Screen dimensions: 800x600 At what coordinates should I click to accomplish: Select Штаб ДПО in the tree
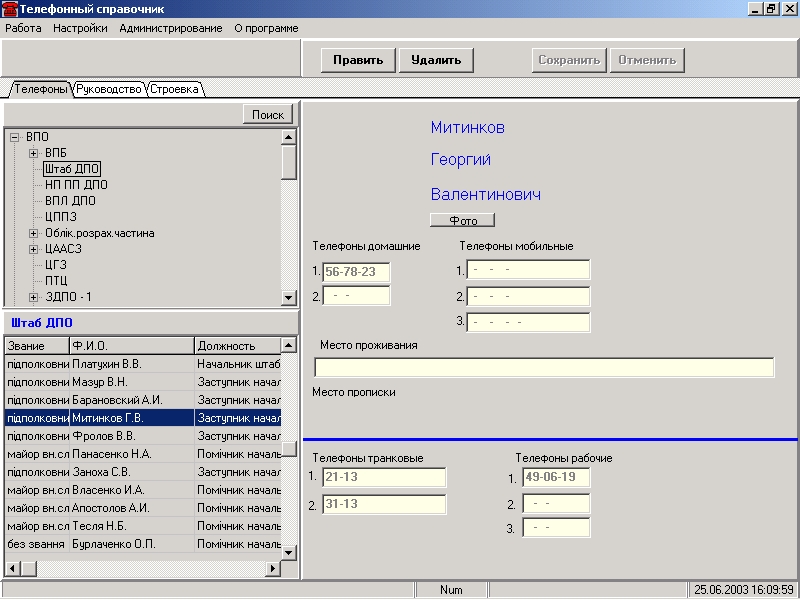(x=72, y=169)
